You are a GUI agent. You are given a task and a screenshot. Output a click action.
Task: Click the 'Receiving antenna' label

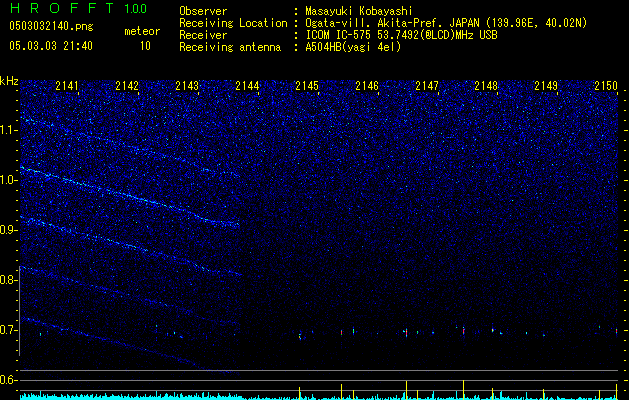click(x=230, y=47)
